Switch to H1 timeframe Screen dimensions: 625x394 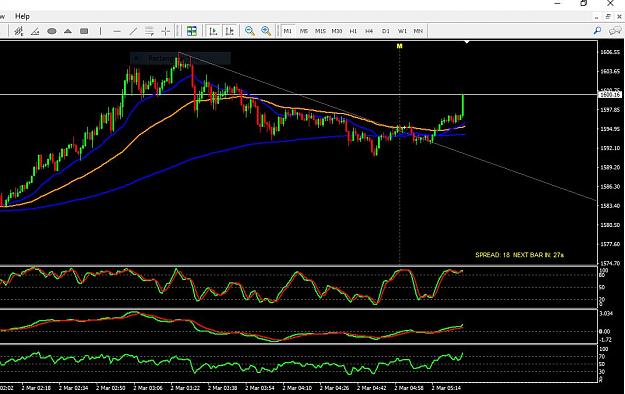(353, 31)
